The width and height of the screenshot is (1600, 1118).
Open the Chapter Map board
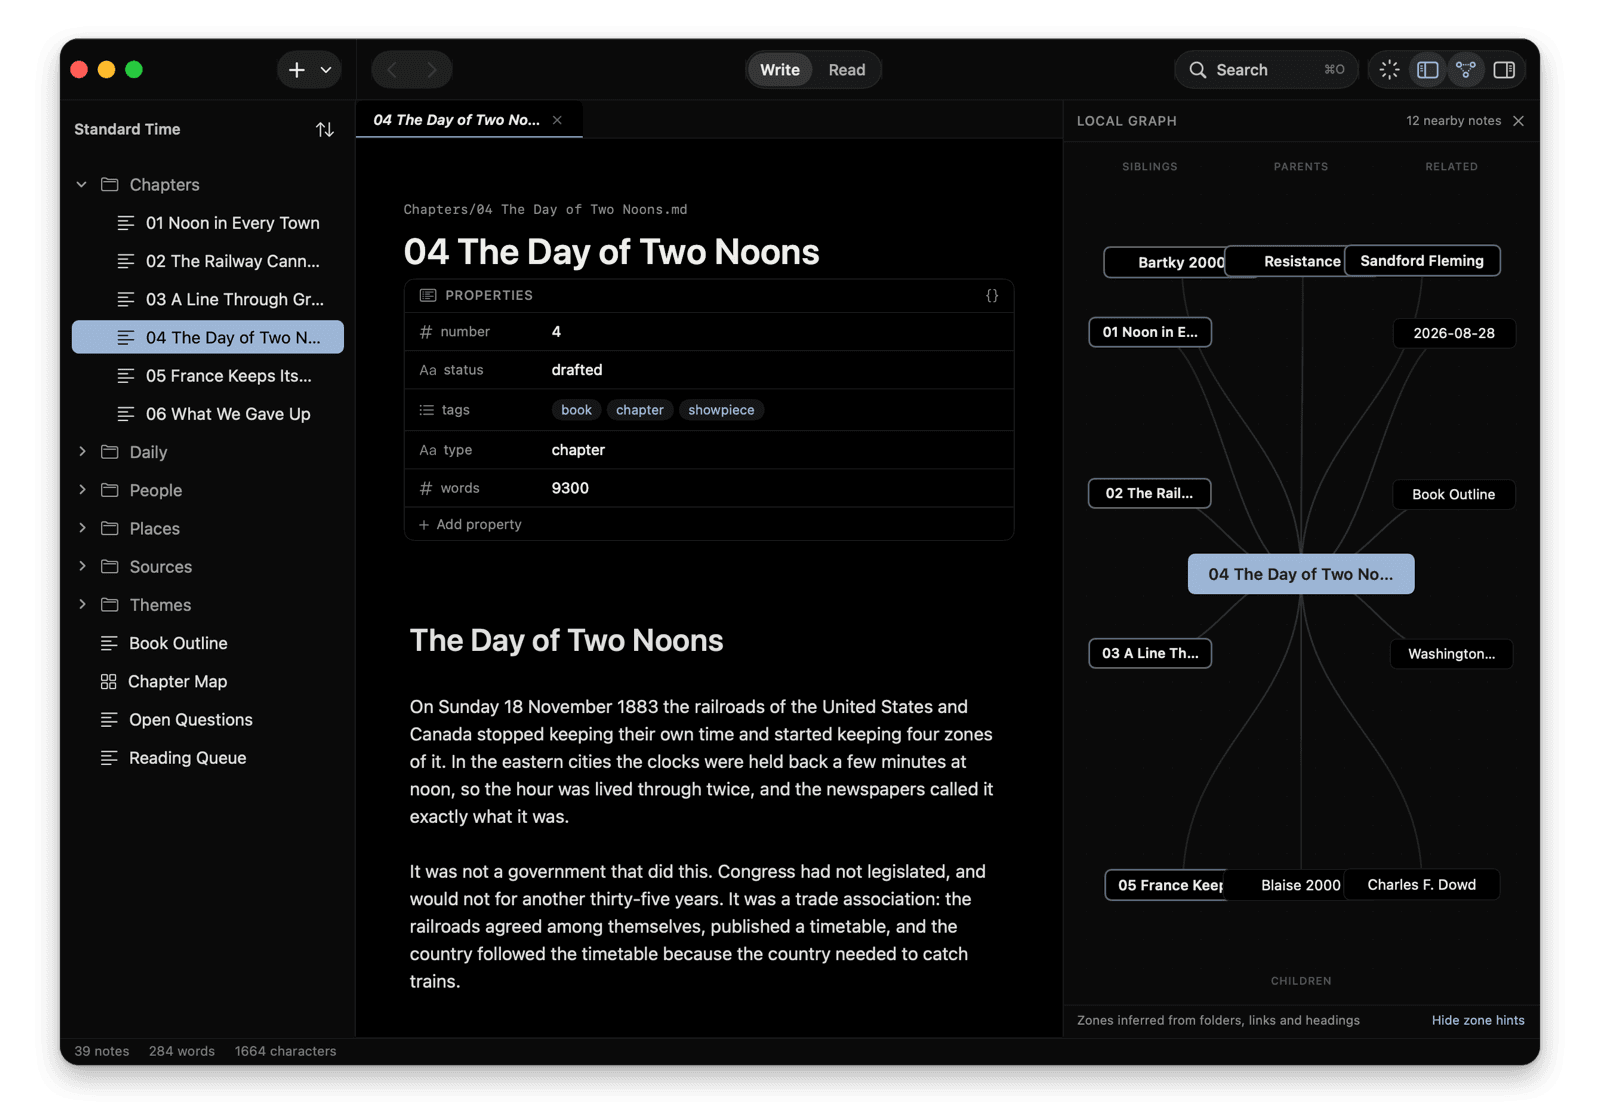pos(208,681)
